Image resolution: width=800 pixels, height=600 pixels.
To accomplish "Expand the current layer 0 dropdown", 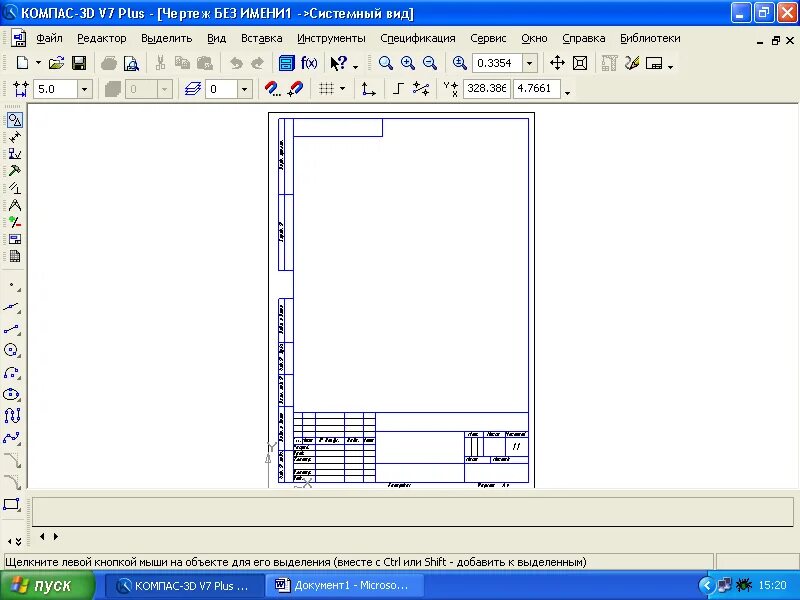I will coord(244,89).
